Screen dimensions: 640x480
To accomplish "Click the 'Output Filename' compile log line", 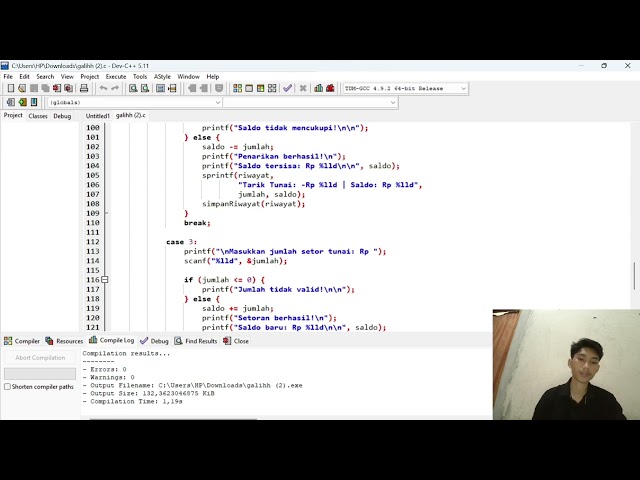I will (x=192, y=385).
